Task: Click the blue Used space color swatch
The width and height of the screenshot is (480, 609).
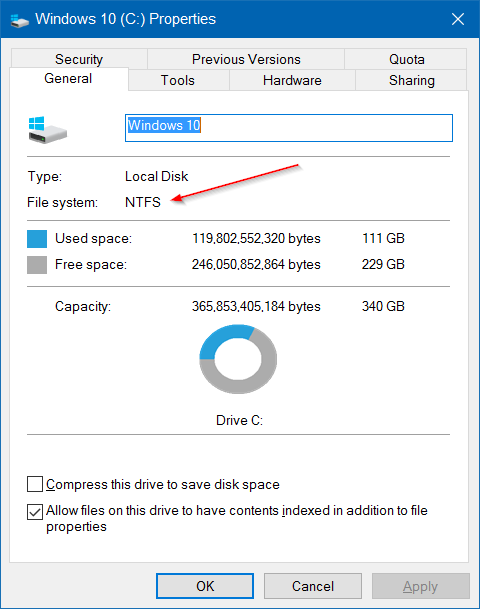Action: tap(37, 238)
